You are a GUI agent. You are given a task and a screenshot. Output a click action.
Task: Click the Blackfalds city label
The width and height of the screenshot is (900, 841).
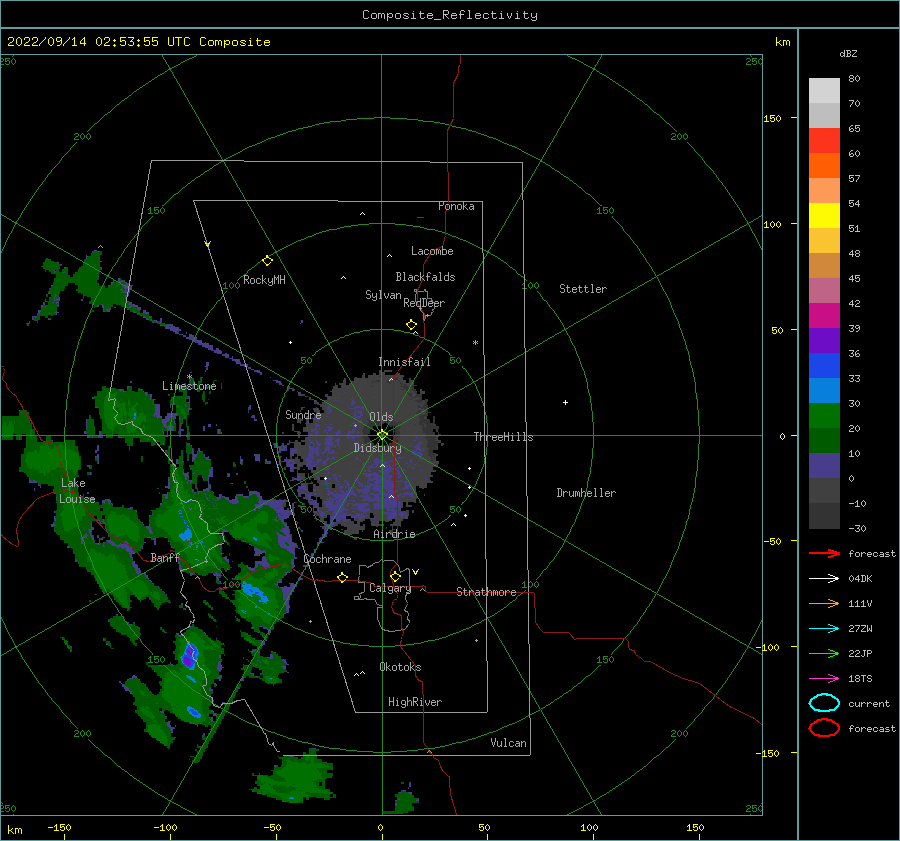425,277
